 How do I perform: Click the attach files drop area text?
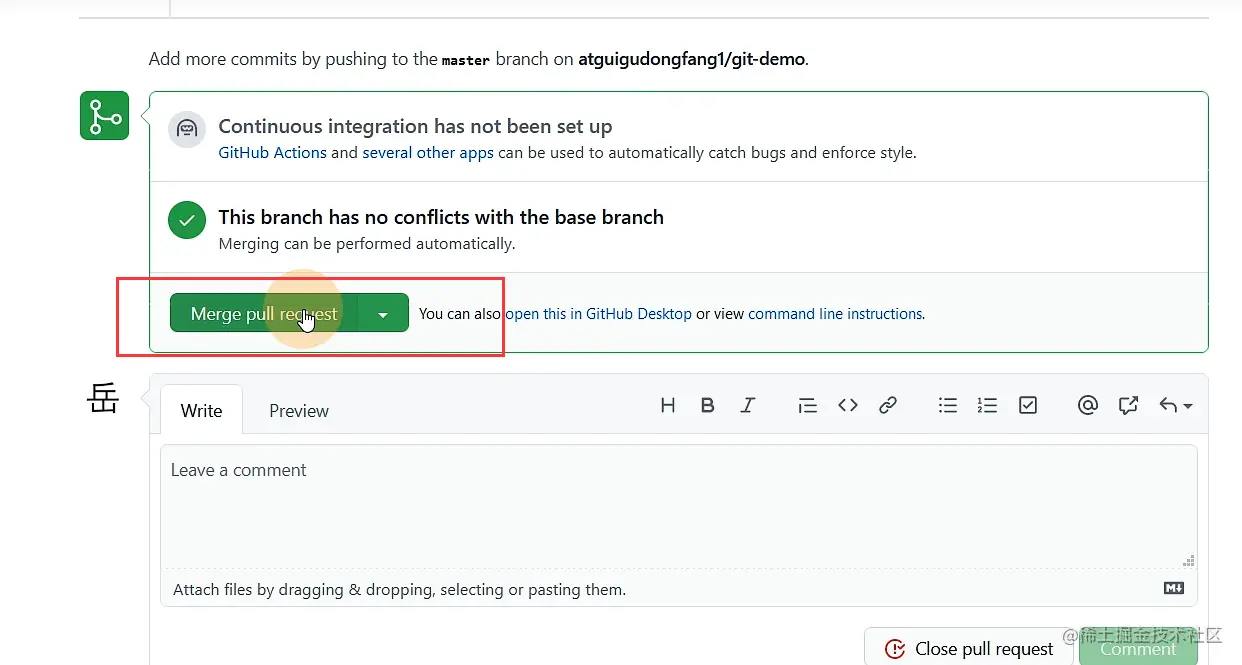(399, 589)
